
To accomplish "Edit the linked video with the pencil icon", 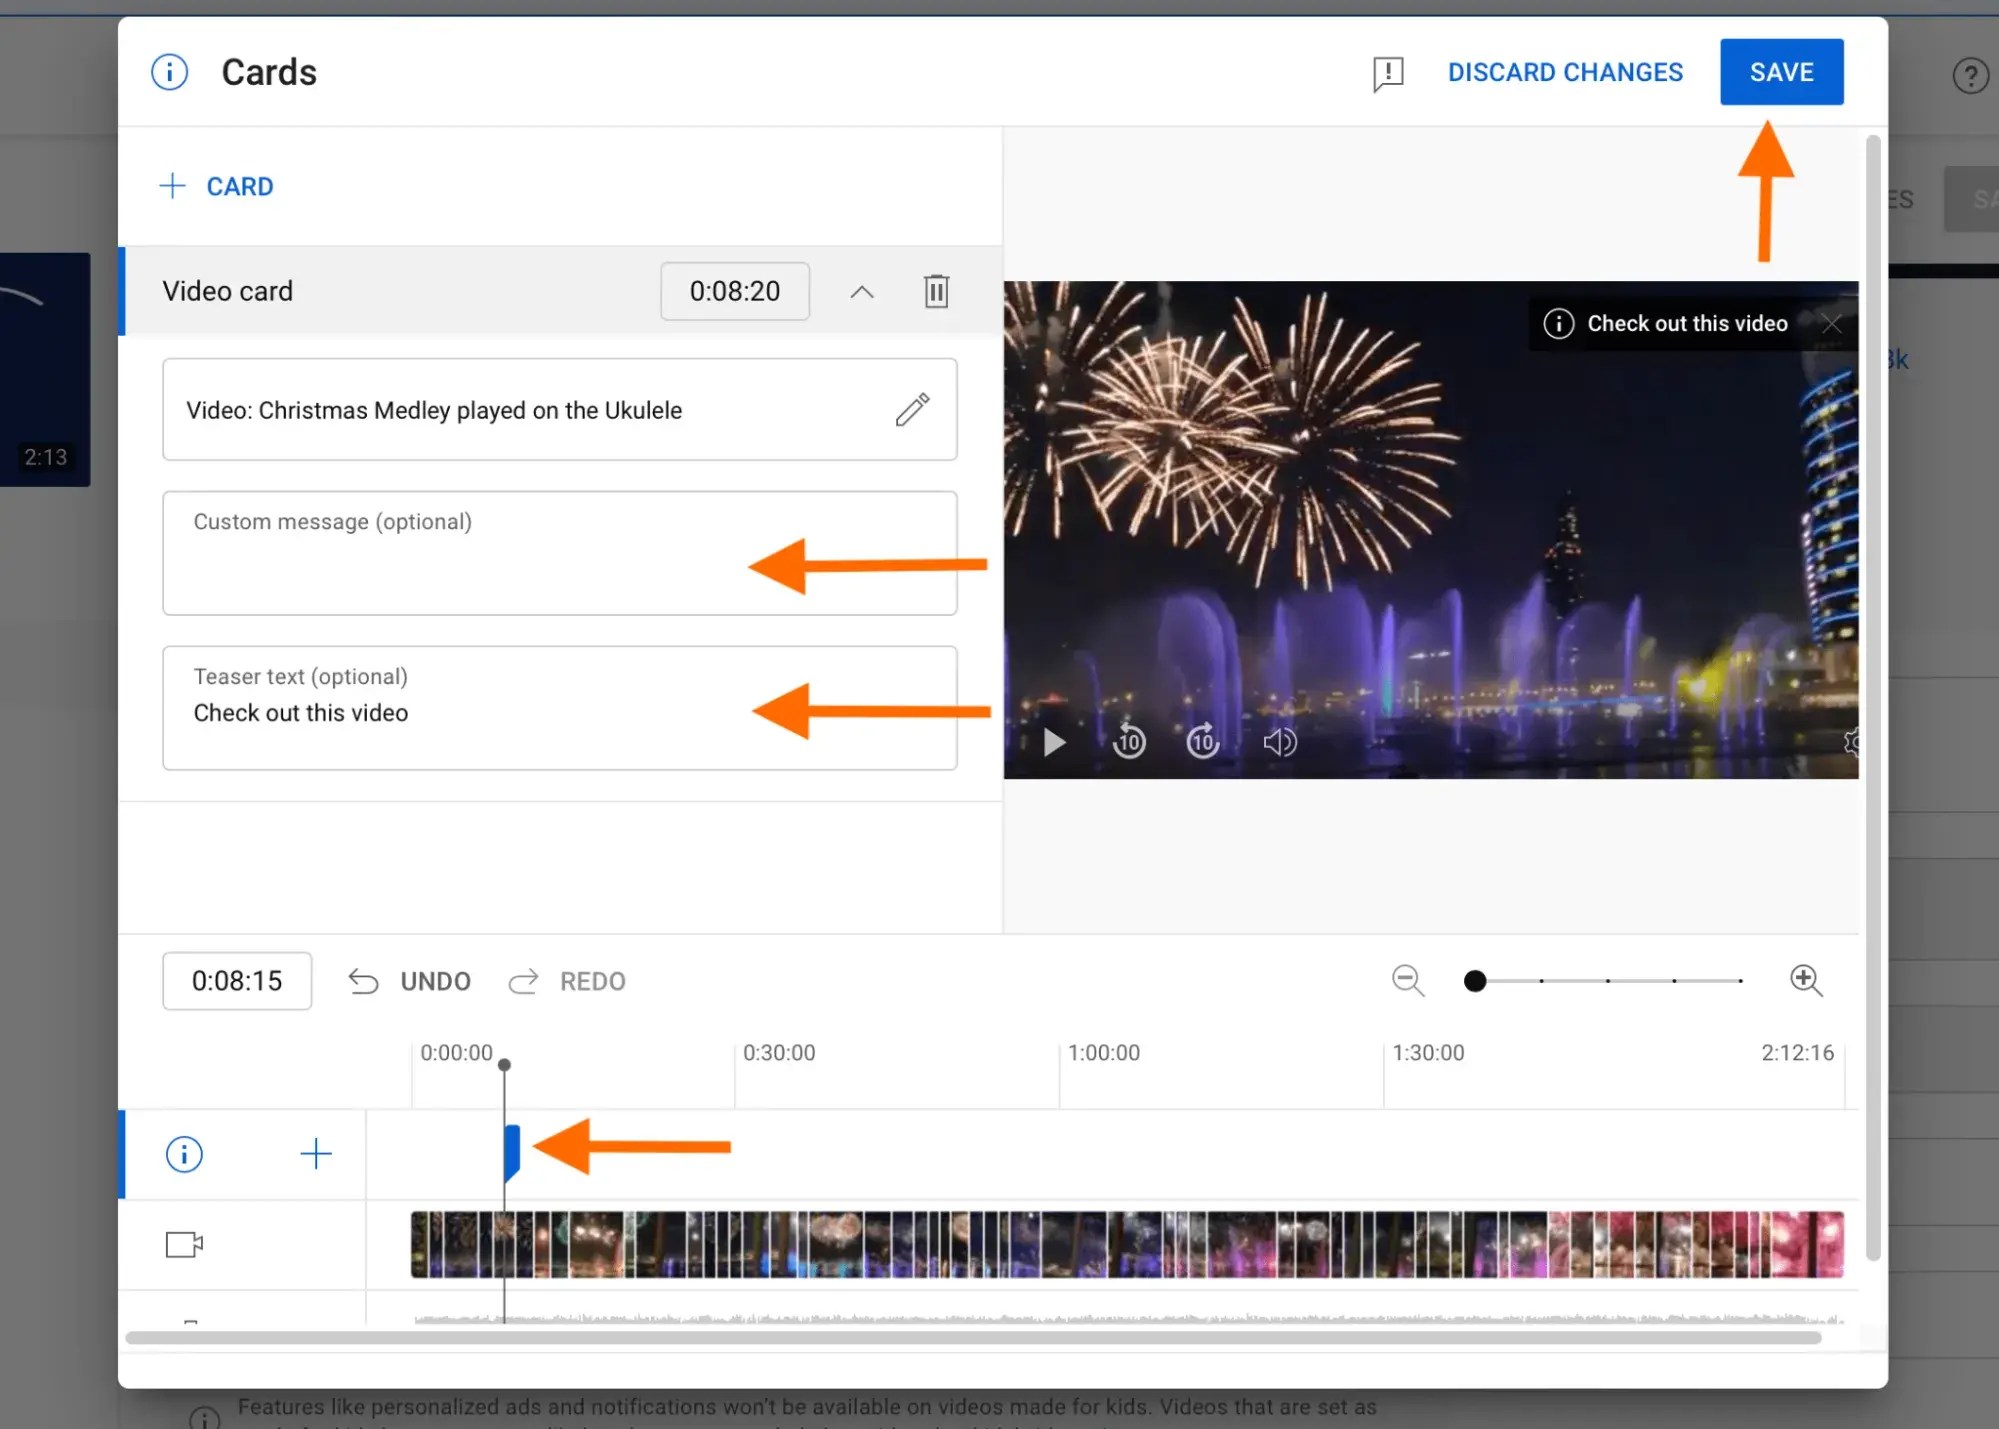I will [913, 410].
